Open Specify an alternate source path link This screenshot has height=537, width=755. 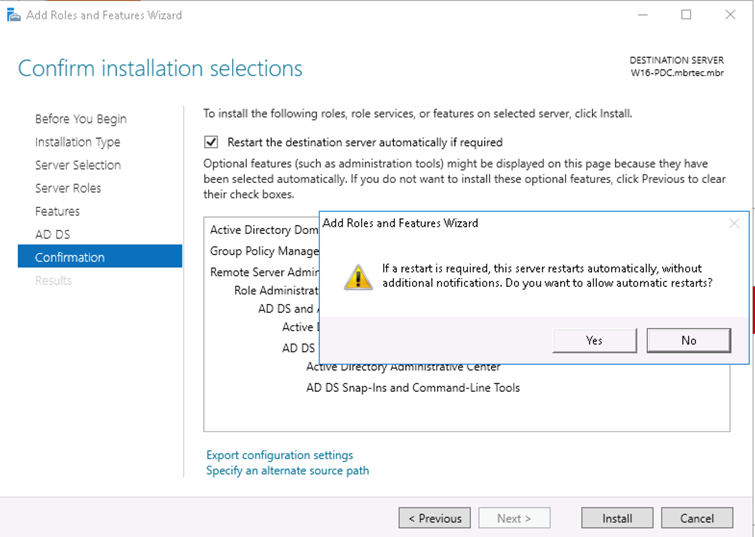tap(287, 471)
